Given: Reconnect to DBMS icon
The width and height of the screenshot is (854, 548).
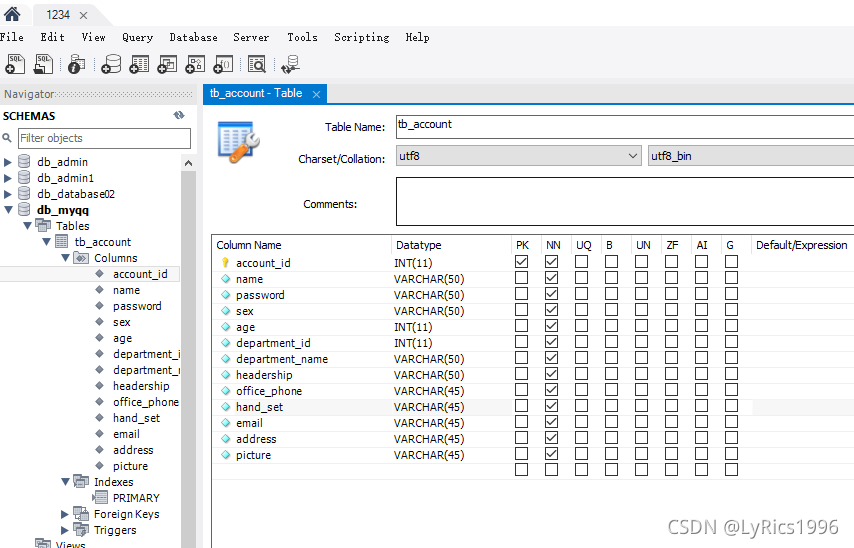Looking at the screenshot, I should [290, 64].
